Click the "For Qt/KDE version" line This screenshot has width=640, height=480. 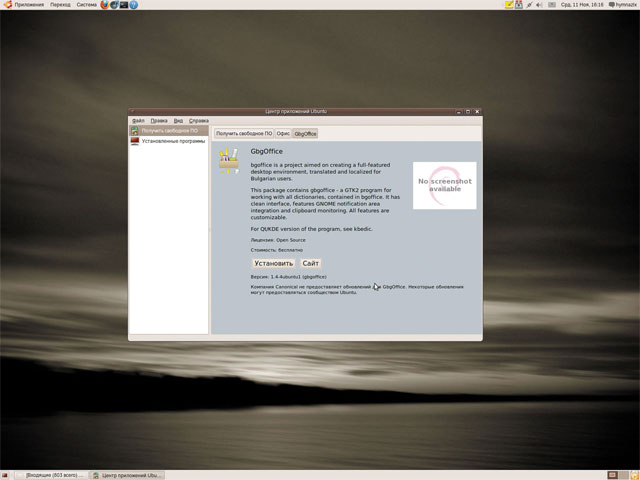click(311, 229)
